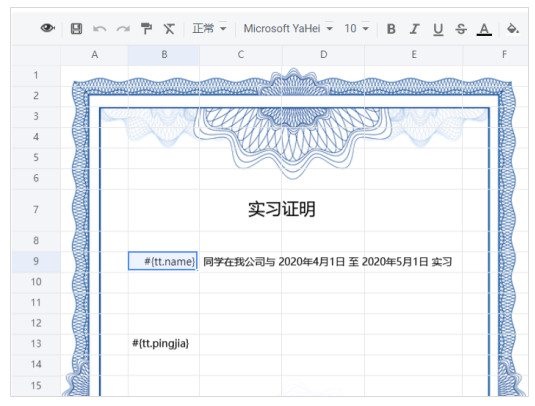Open the fill color bucket tool
Screen dimensions: 535x406
click(512, 29)
